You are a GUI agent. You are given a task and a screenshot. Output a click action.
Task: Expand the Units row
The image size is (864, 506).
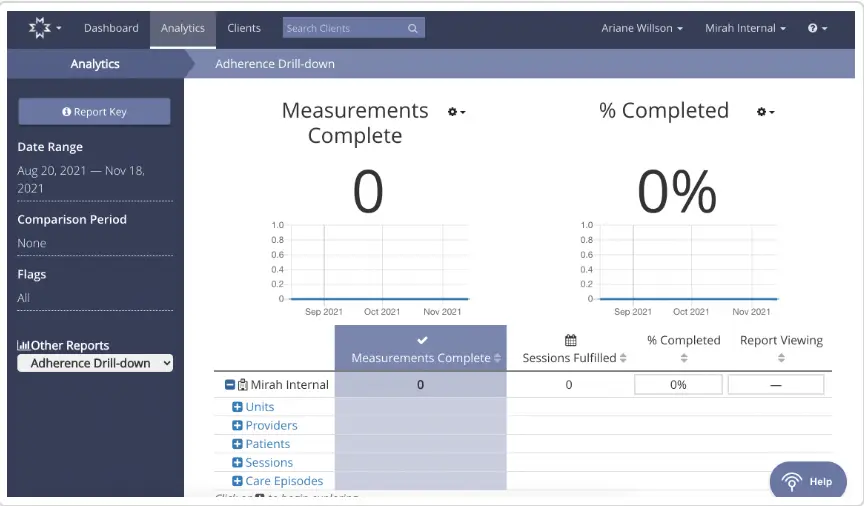(237, 407)
